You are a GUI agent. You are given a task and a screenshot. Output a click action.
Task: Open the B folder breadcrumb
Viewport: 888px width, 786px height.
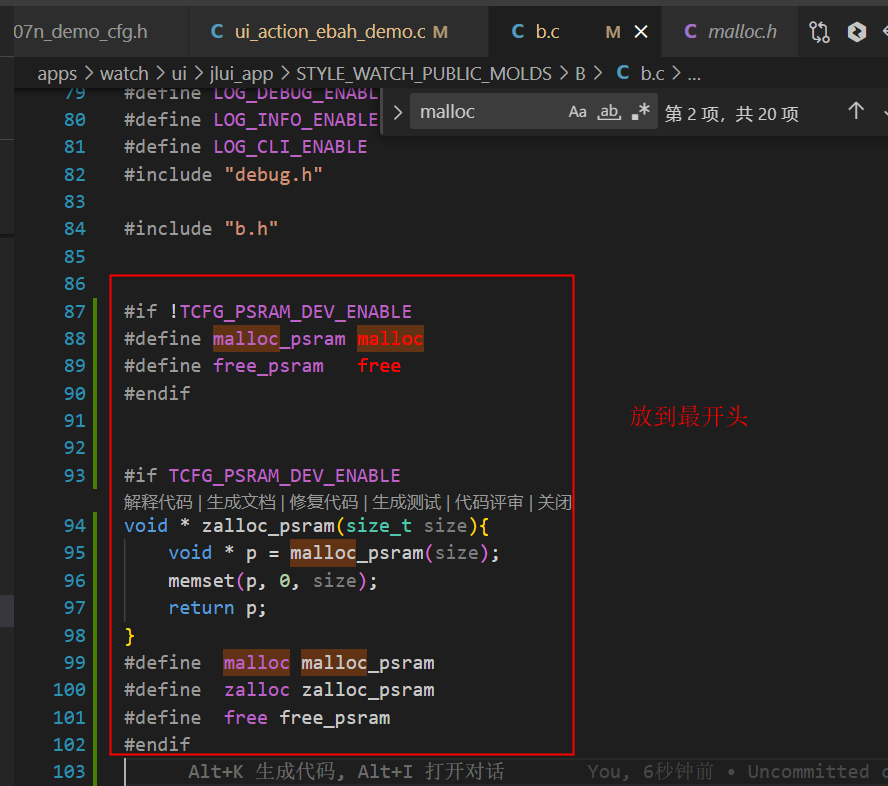coord(580,74)
